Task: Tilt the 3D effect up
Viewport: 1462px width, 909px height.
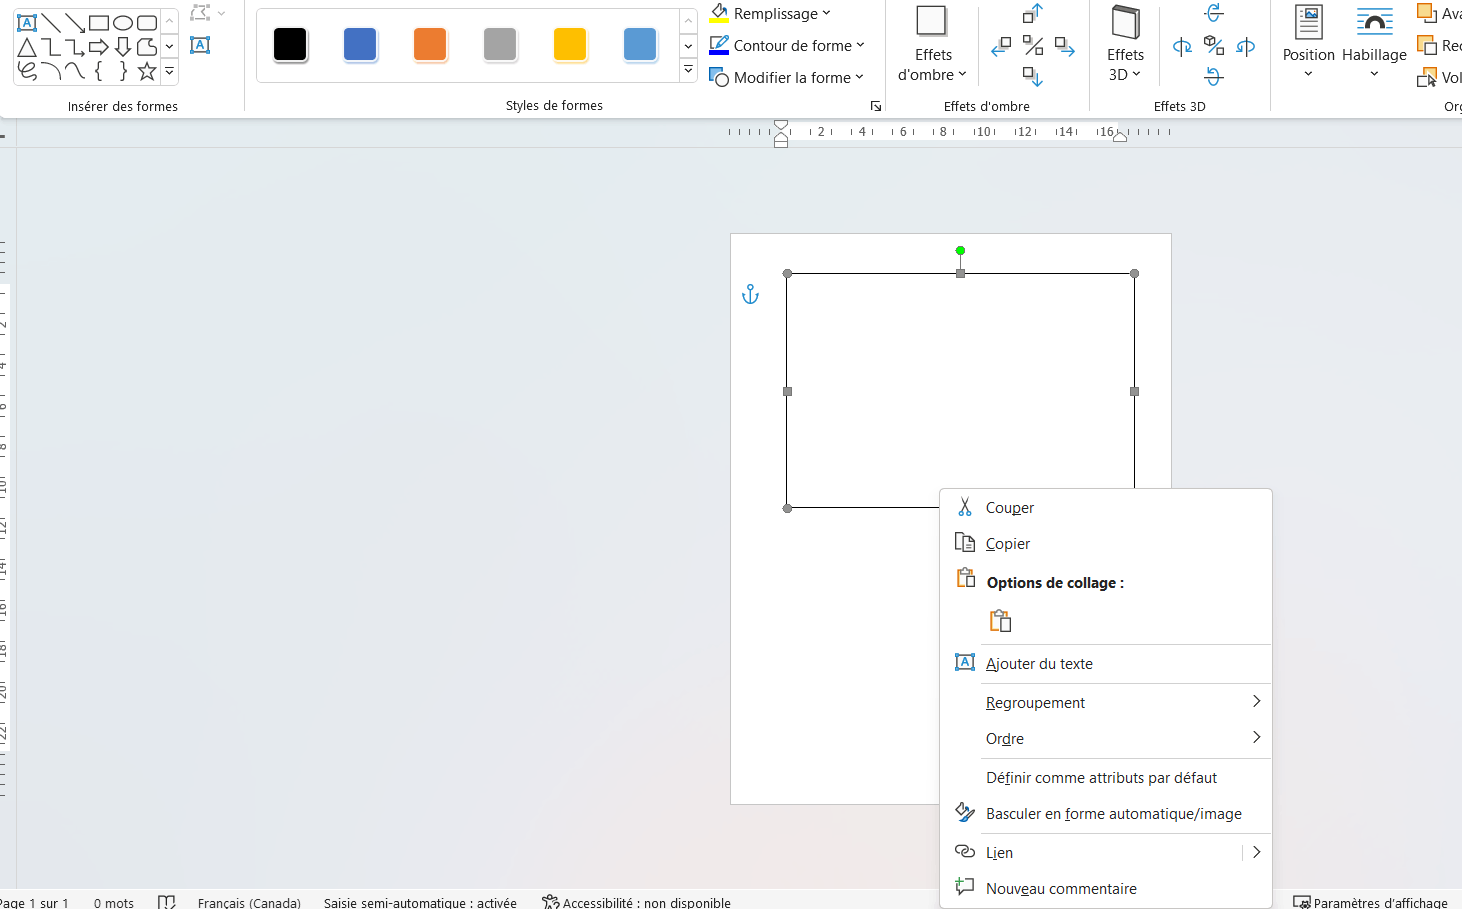Action: tap(1214, 13)
